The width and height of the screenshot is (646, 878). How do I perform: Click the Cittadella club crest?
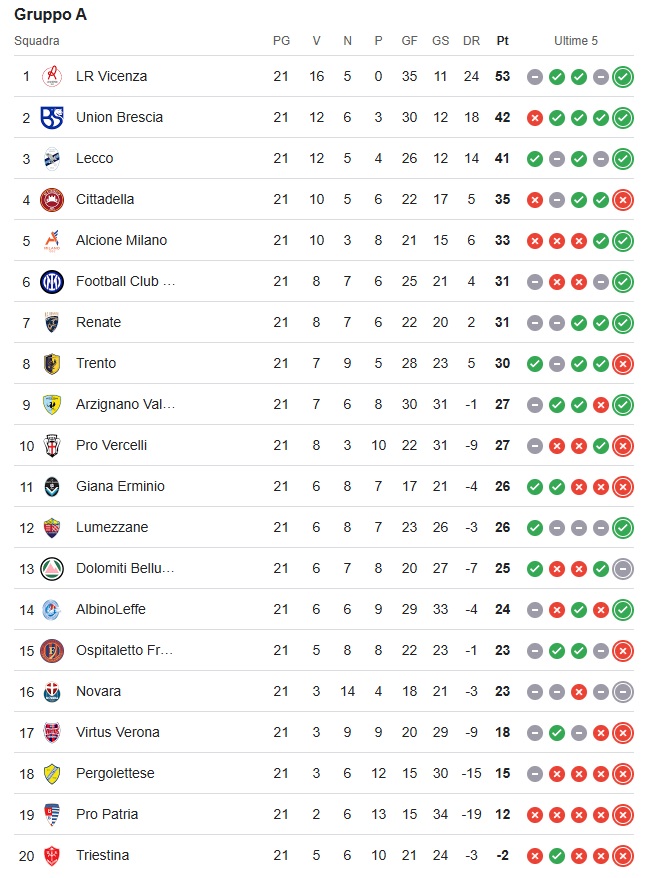click(52, 199)
